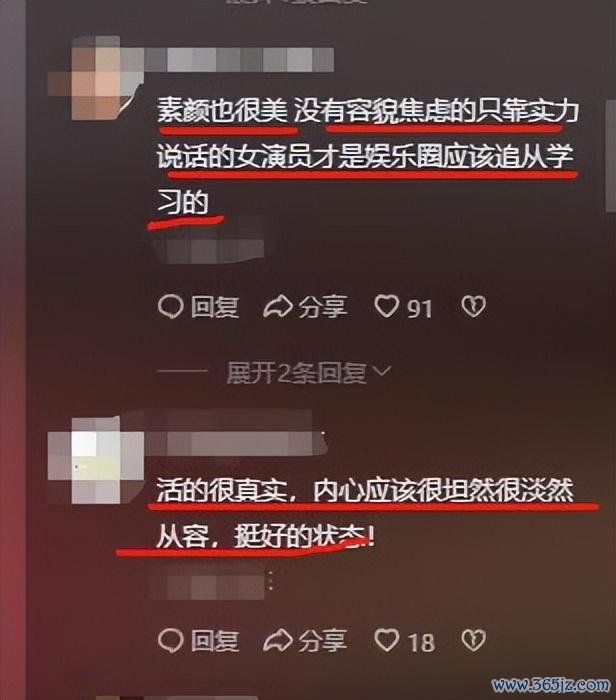This screenshot has height=700, width=616.
Task: Dislike the second comment via broken heart
Action: 473,641
